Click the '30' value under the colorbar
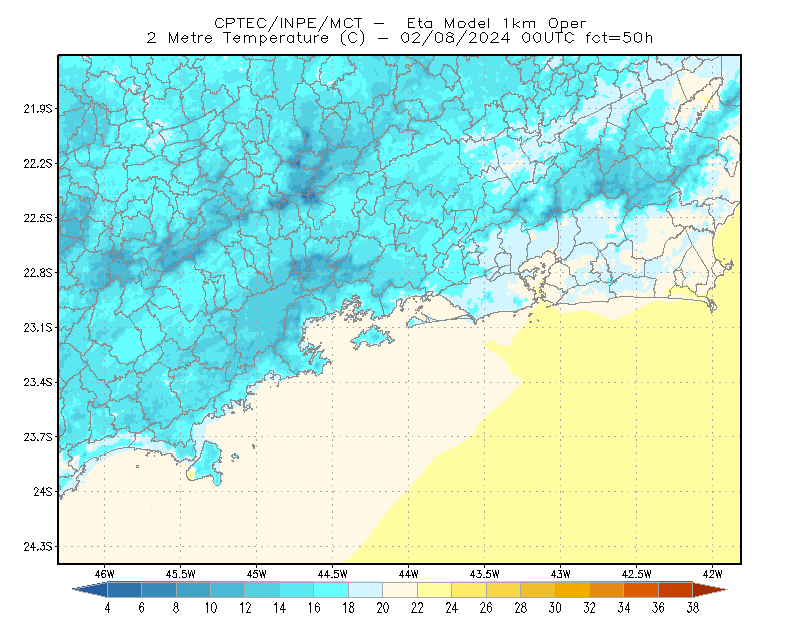Screen dimensions: 800x618 click(x=555, y=608)
